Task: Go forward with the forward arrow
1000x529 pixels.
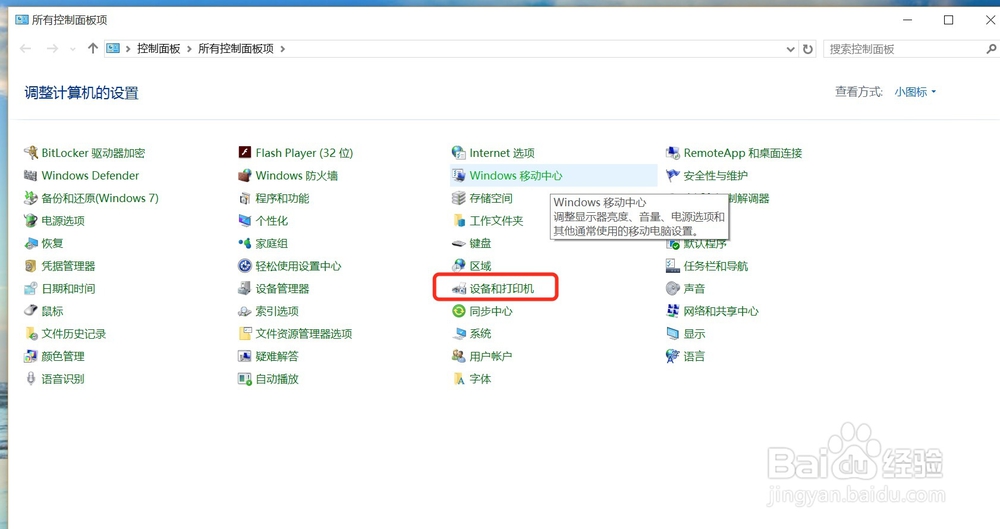Action: click(x=52, y=48)
